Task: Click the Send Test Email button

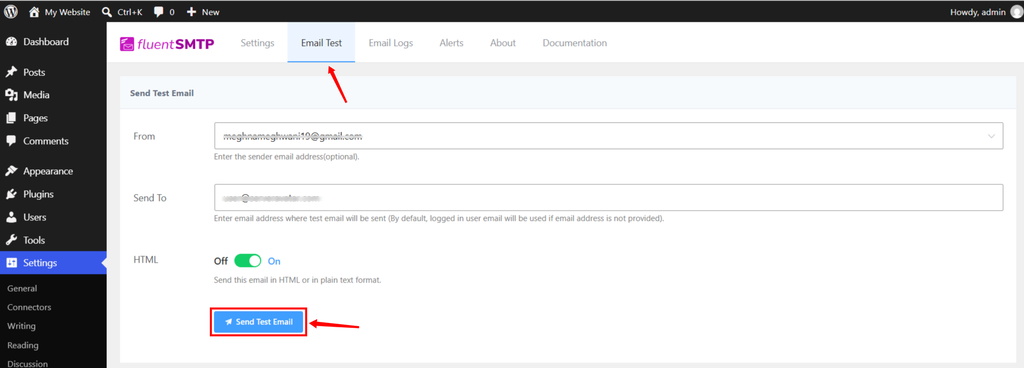Action: coord(259,322)
